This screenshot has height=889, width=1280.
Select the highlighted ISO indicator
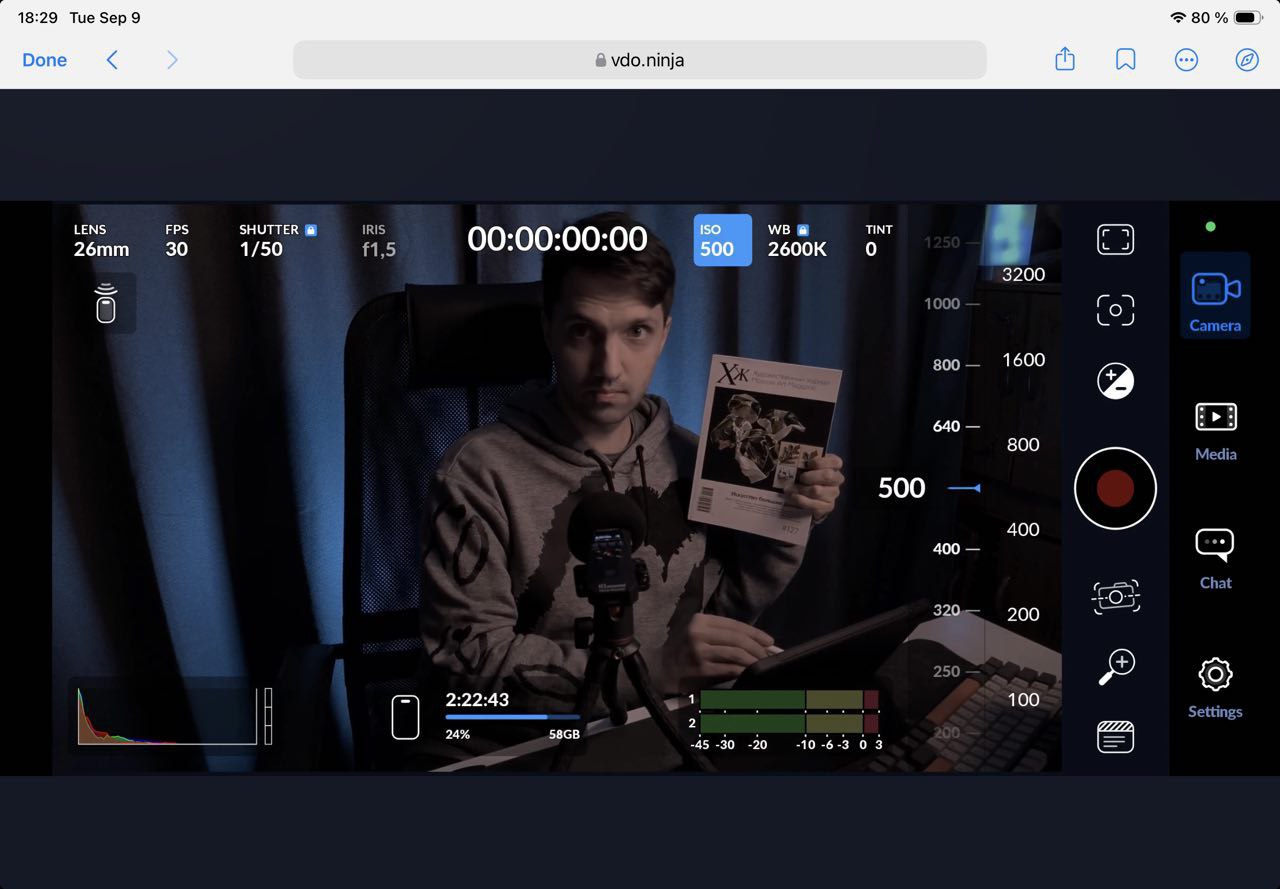click(722, 240)
